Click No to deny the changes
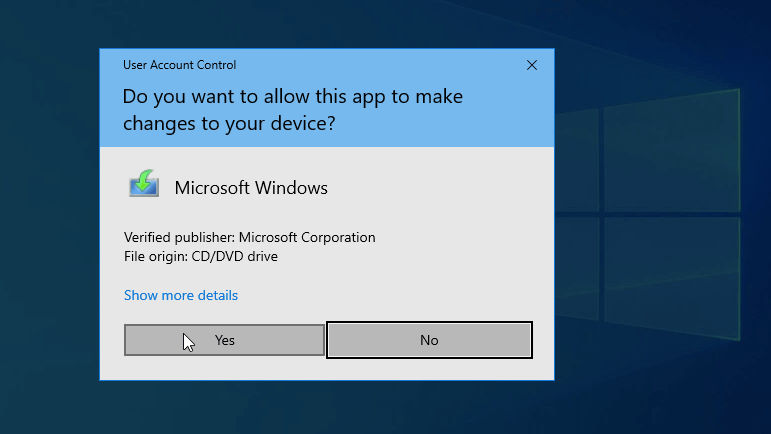Viewport: 771px width, 434px height. [x=429, y=340]
